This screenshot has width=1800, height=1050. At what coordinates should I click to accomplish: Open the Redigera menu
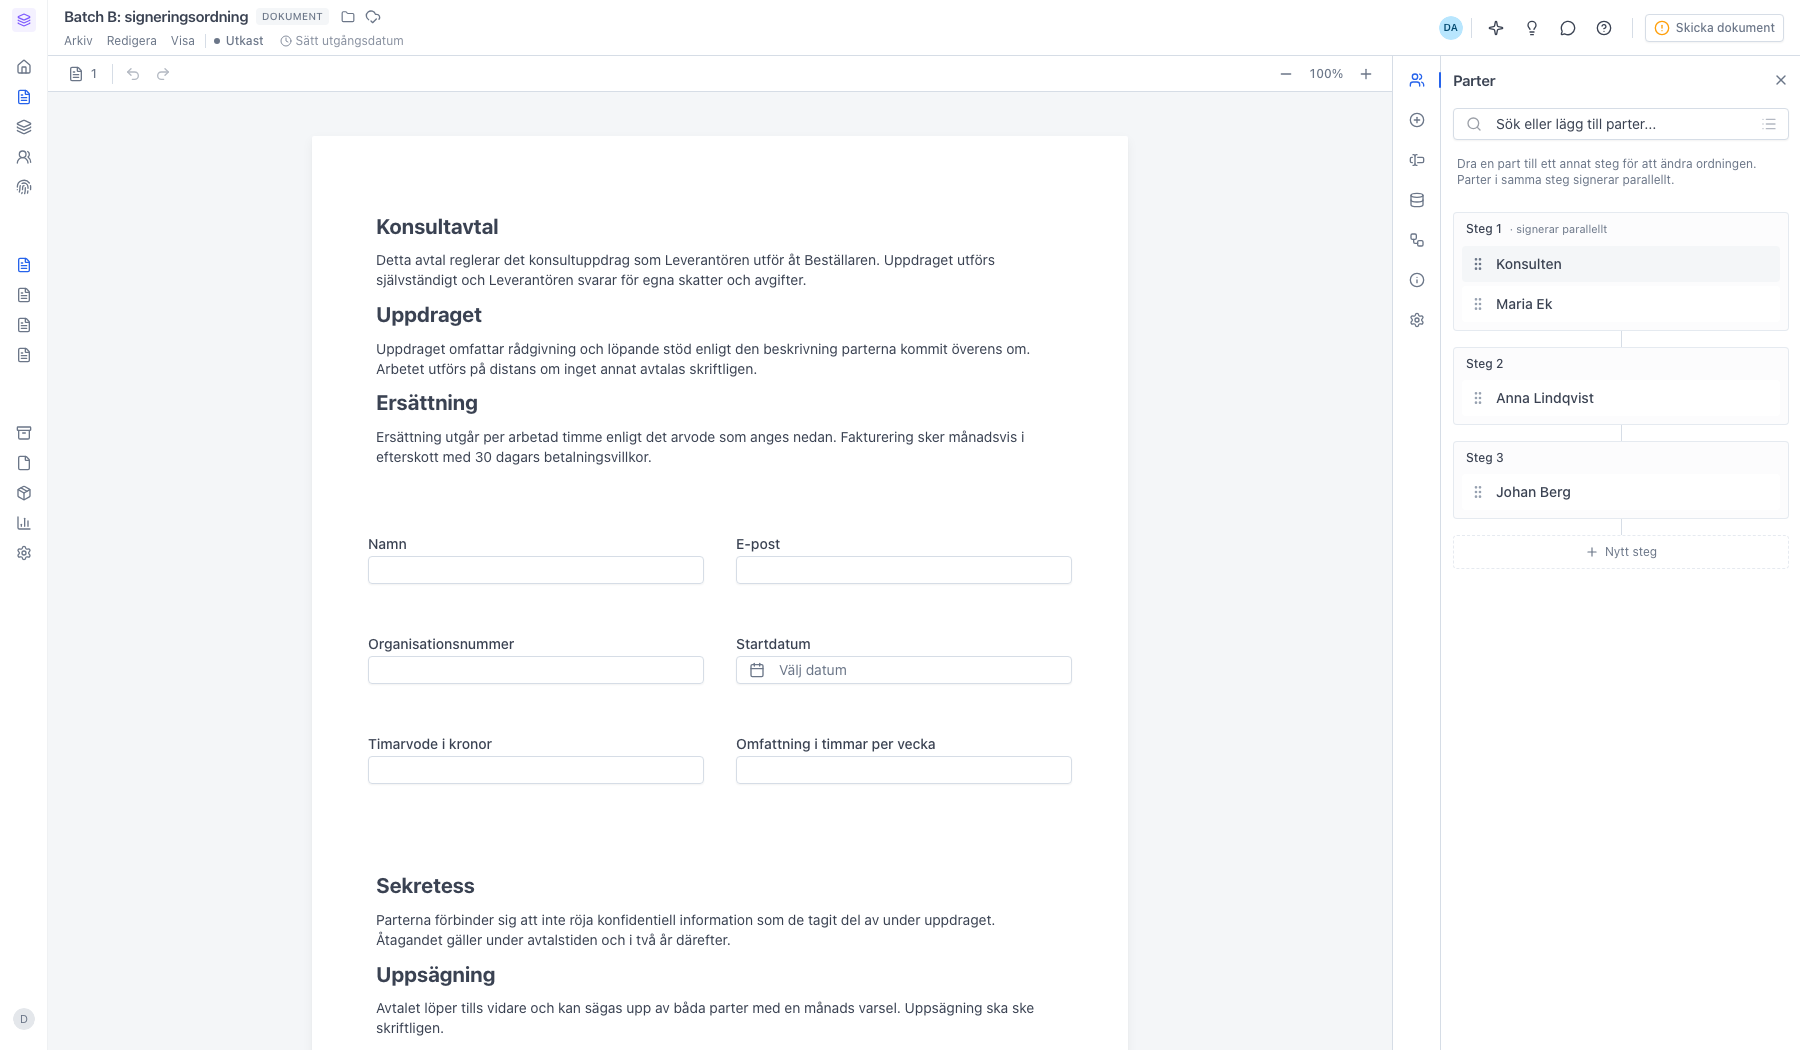pyautogui.click(x=132, y=41)
